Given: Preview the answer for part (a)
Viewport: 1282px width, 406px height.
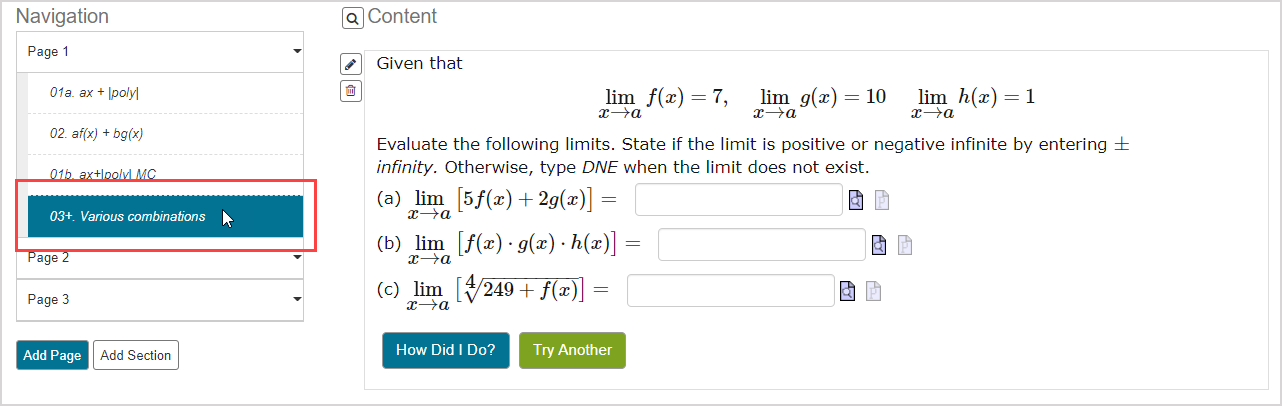Looking at the screenshot, I should (x=856, y=200).
